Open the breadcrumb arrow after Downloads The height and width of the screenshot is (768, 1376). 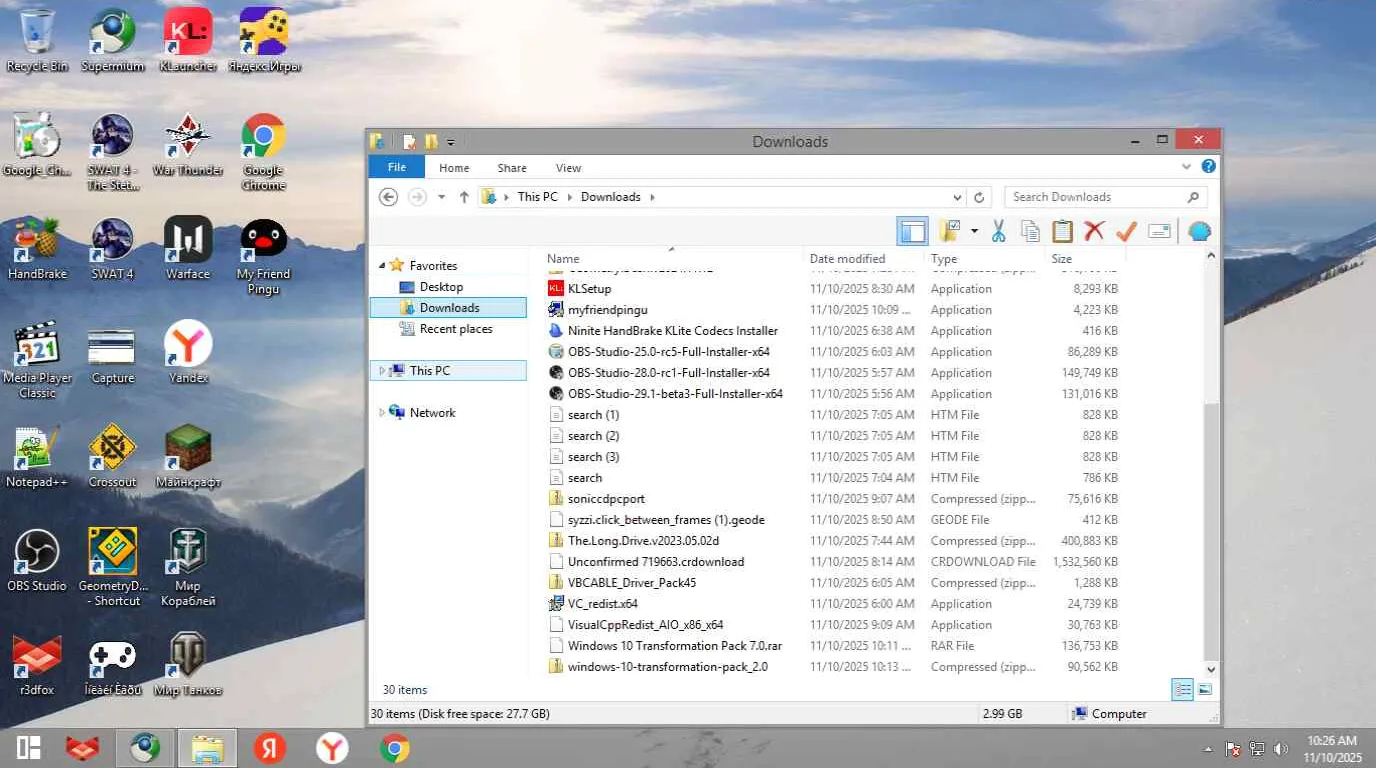(x=652, y=197)
